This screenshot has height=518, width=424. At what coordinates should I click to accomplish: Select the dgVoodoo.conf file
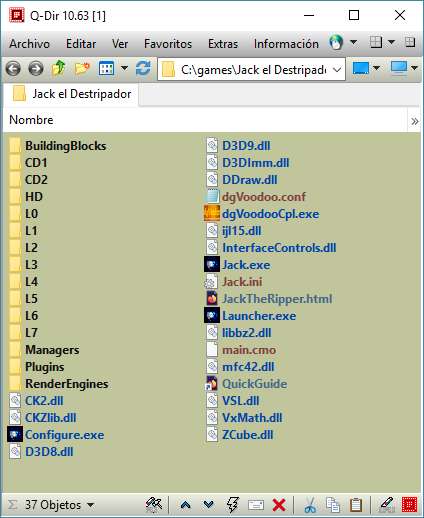coord(255,197)
